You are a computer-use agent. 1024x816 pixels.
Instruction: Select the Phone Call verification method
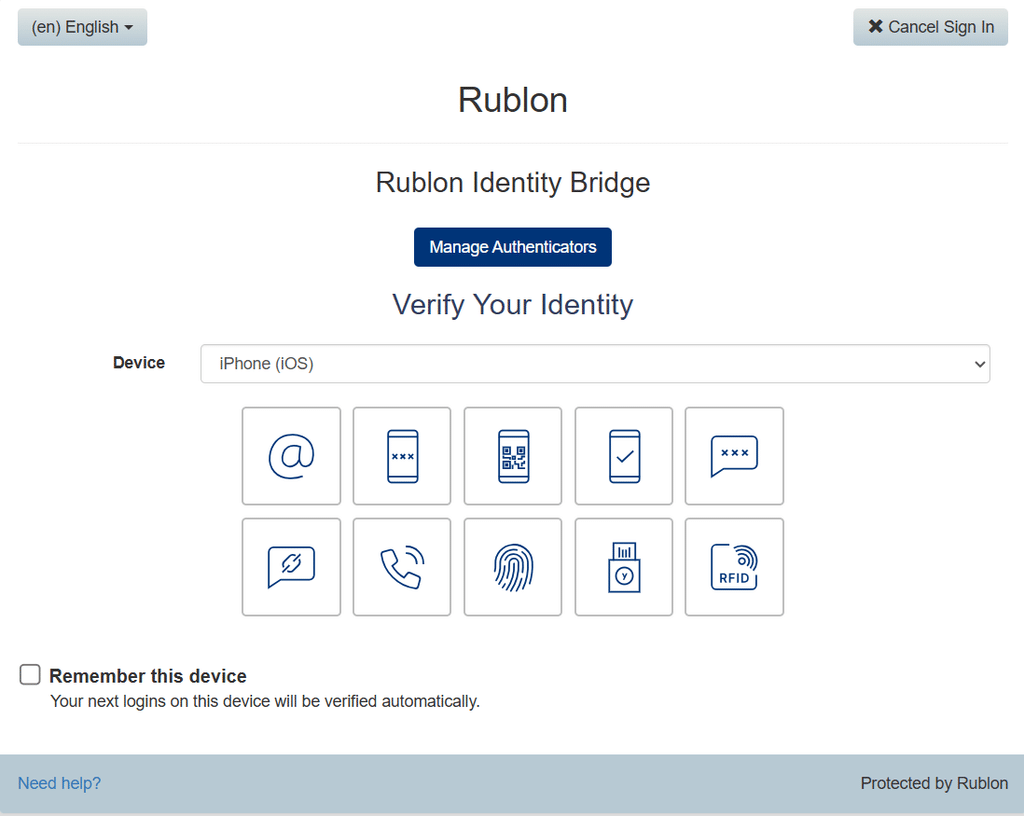(402, 567)
